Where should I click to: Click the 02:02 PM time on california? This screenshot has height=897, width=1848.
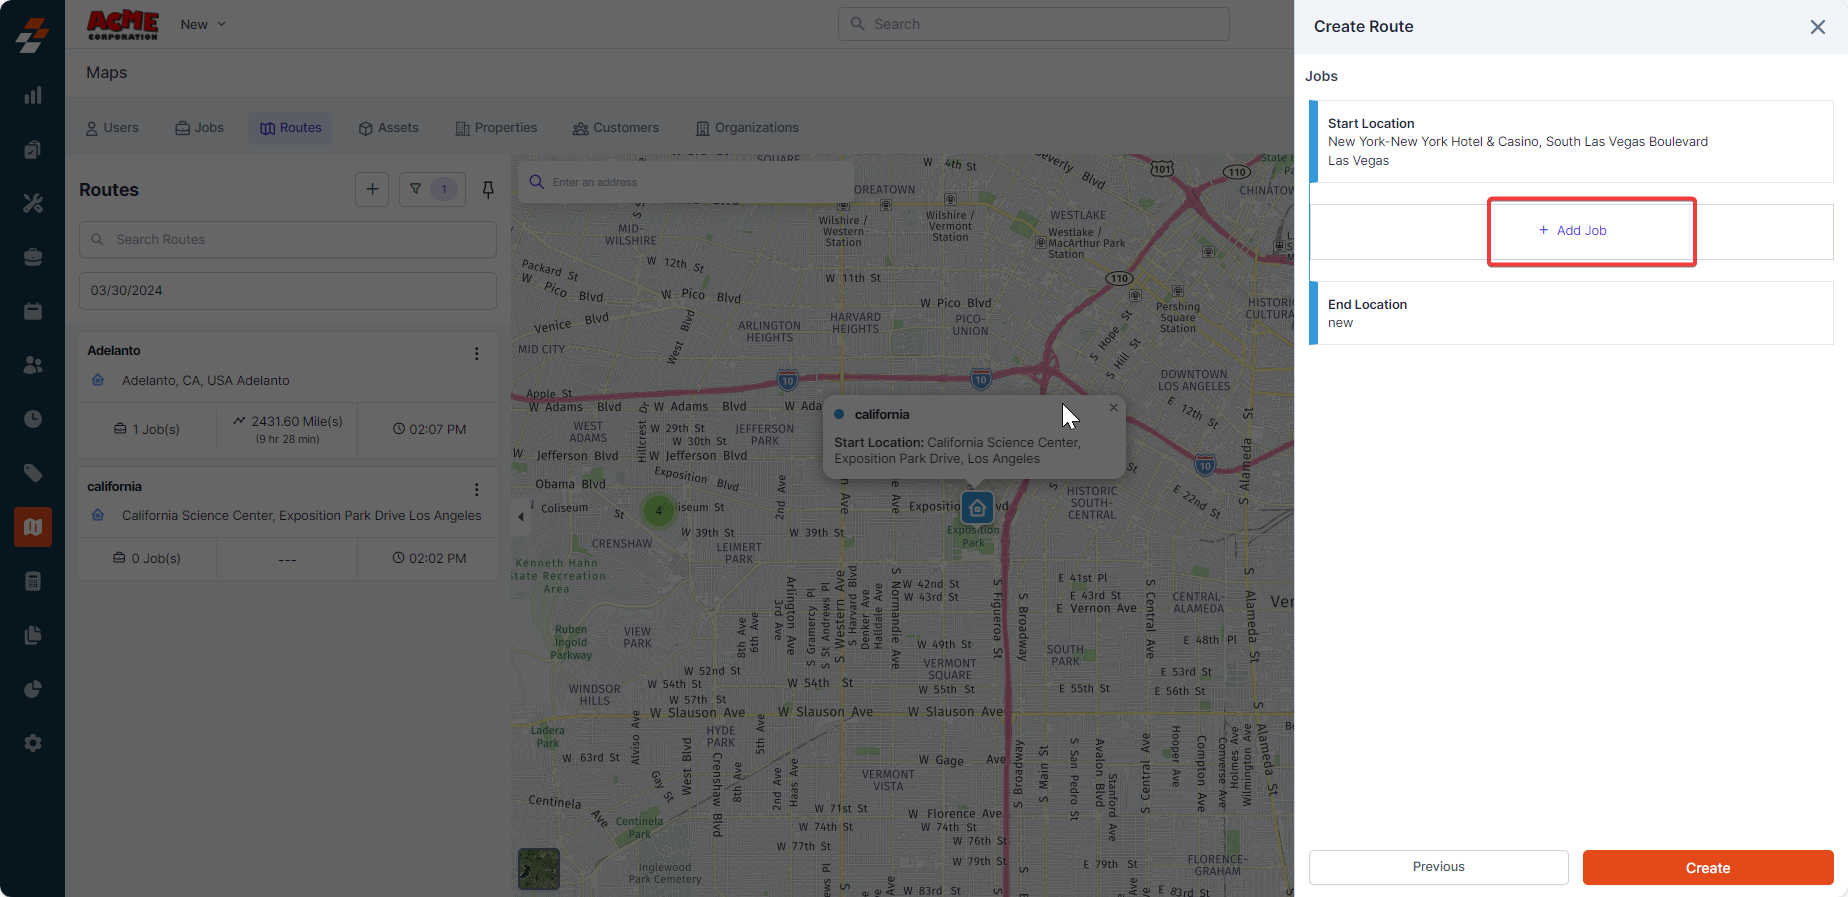[x=429, y=558]
